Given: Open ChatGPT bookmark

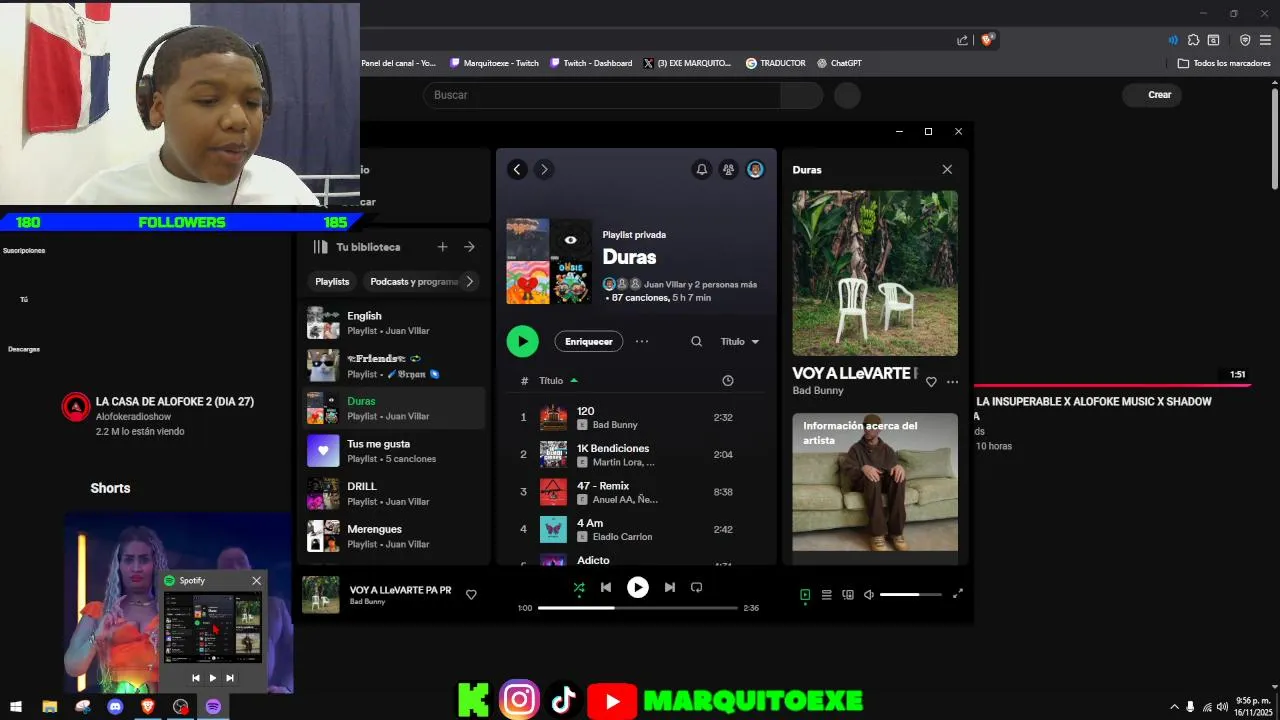Looking at the screenshot, I should [x=839, y=63].
